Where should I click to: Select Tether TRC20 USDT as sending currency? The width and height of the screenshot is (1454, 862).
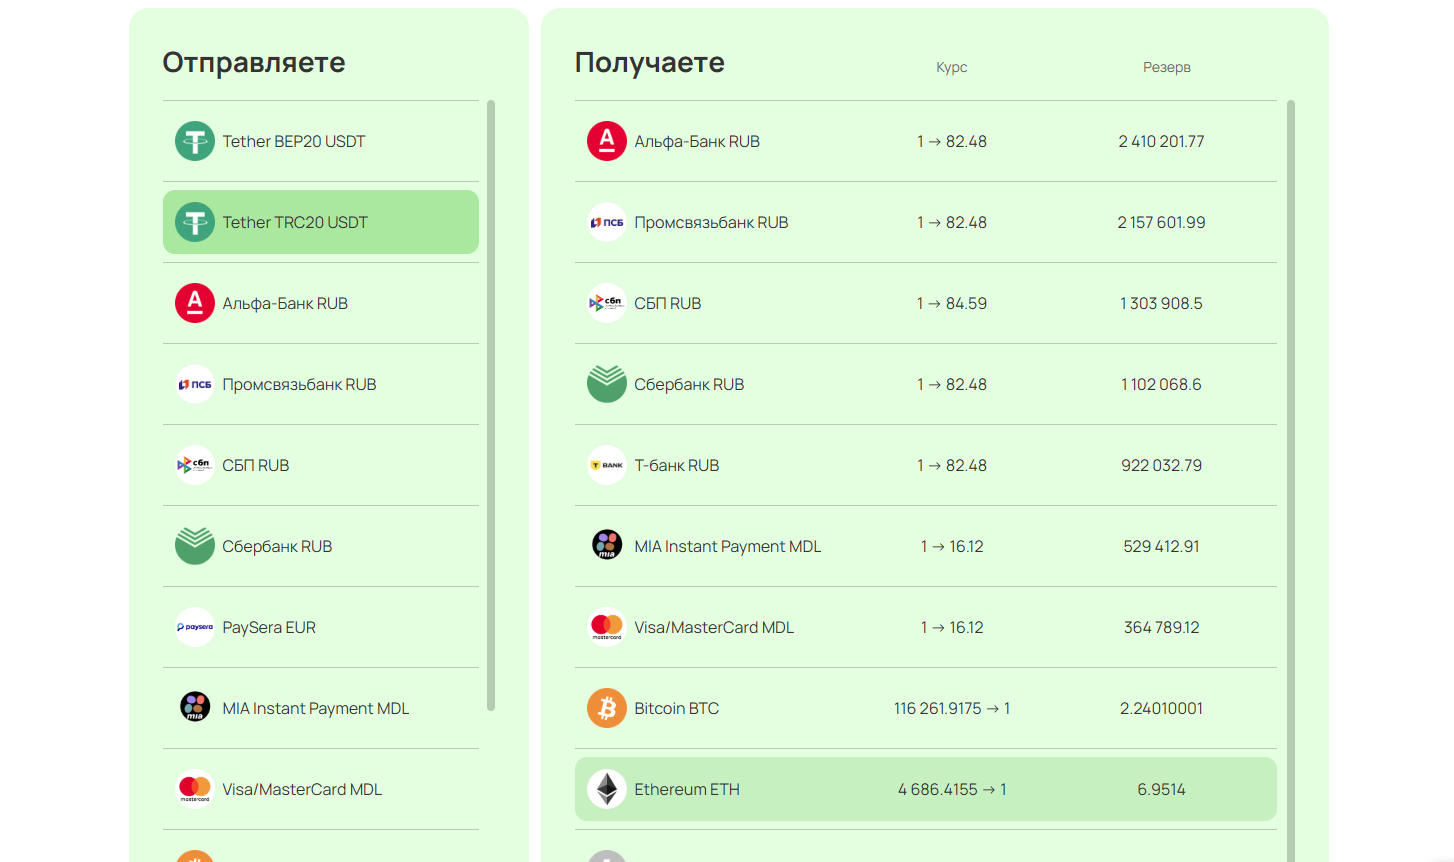click(x=320, y=222)
